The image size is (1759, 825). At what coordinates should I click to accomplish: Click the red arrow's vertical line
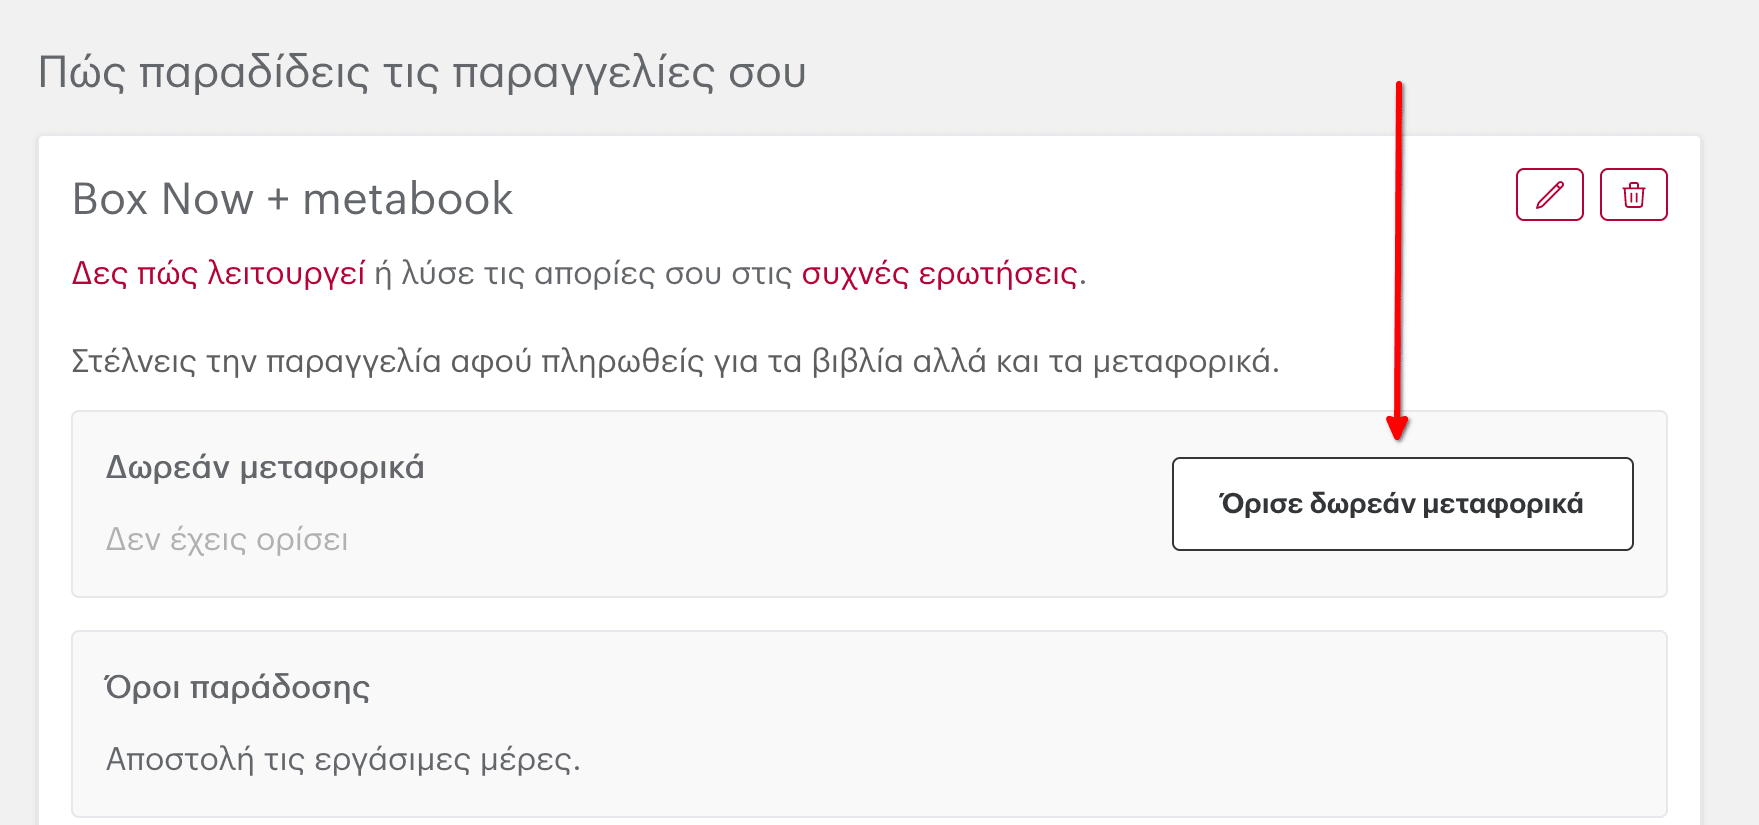(1398, 250)
